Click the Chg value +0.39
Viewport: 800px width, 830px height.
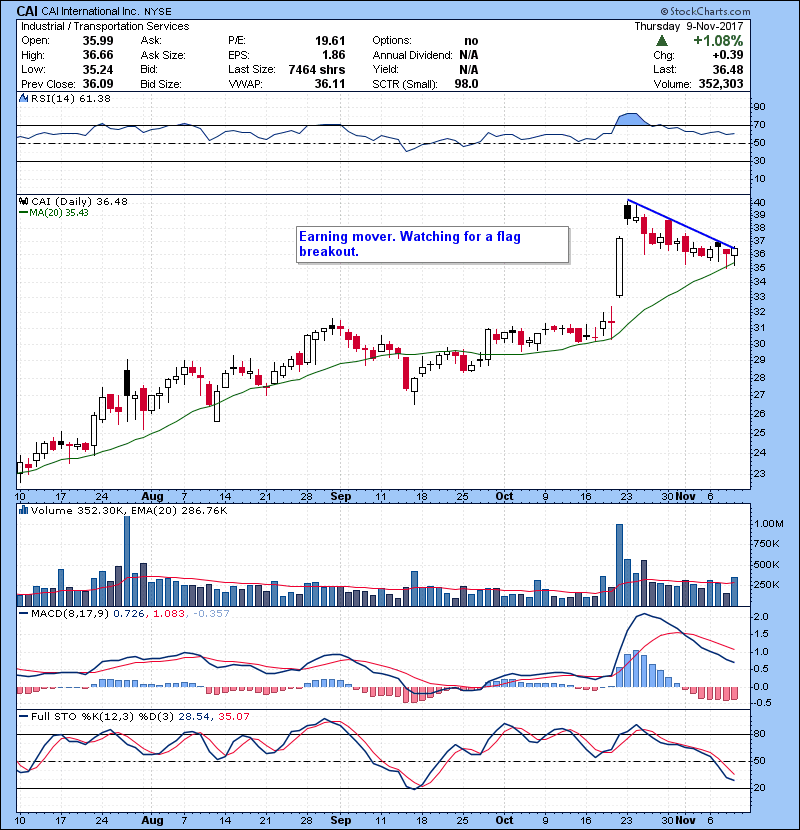tap(727, 55)
